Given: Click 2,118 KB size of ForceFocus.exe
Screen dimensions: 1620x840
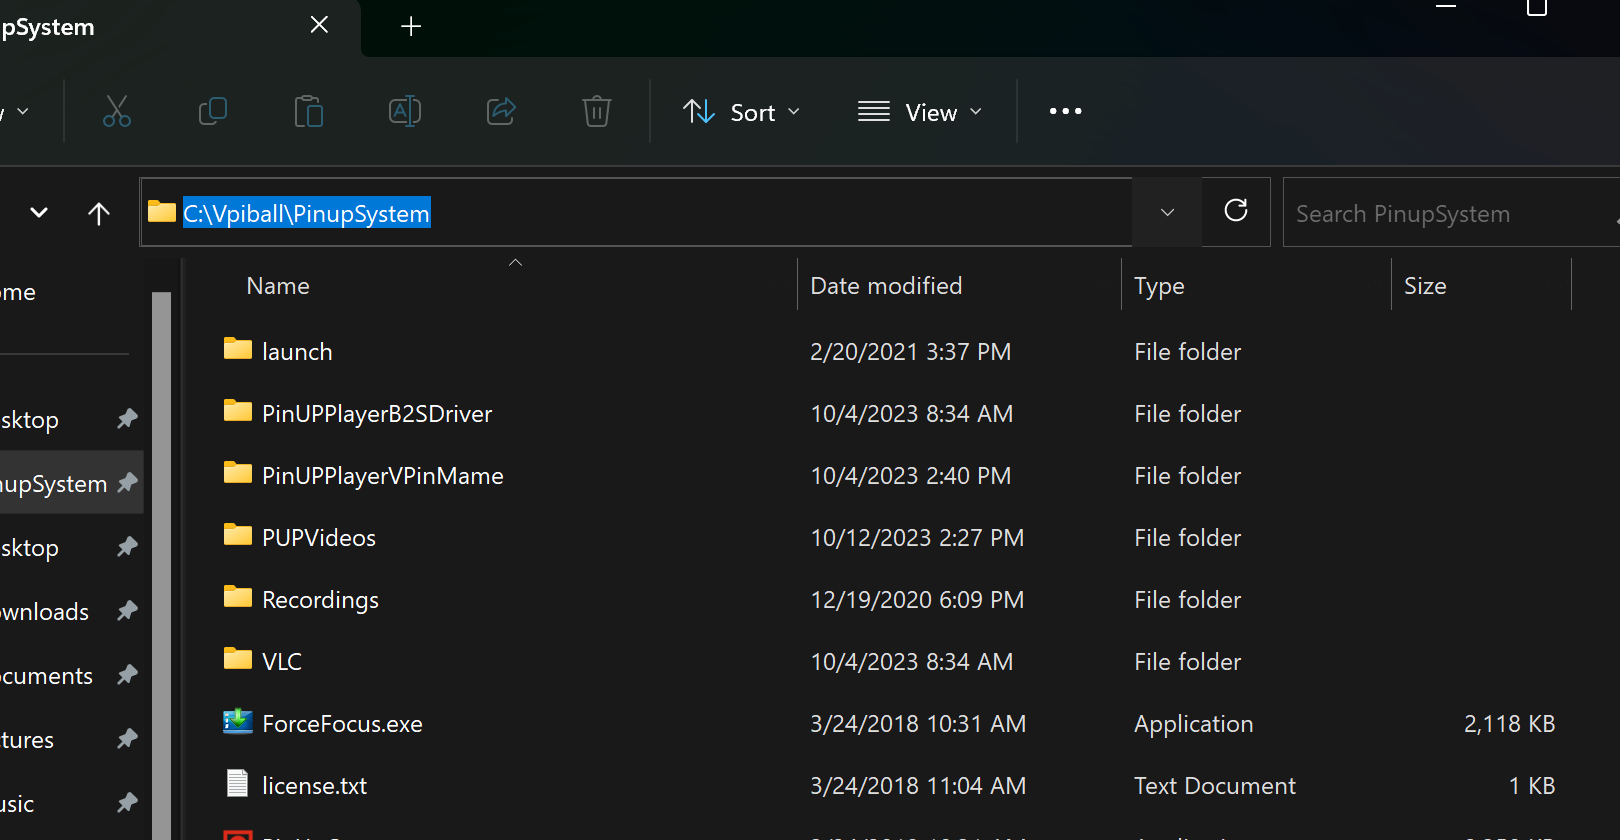Looking at the screenshot, I should coord(1509,724).
